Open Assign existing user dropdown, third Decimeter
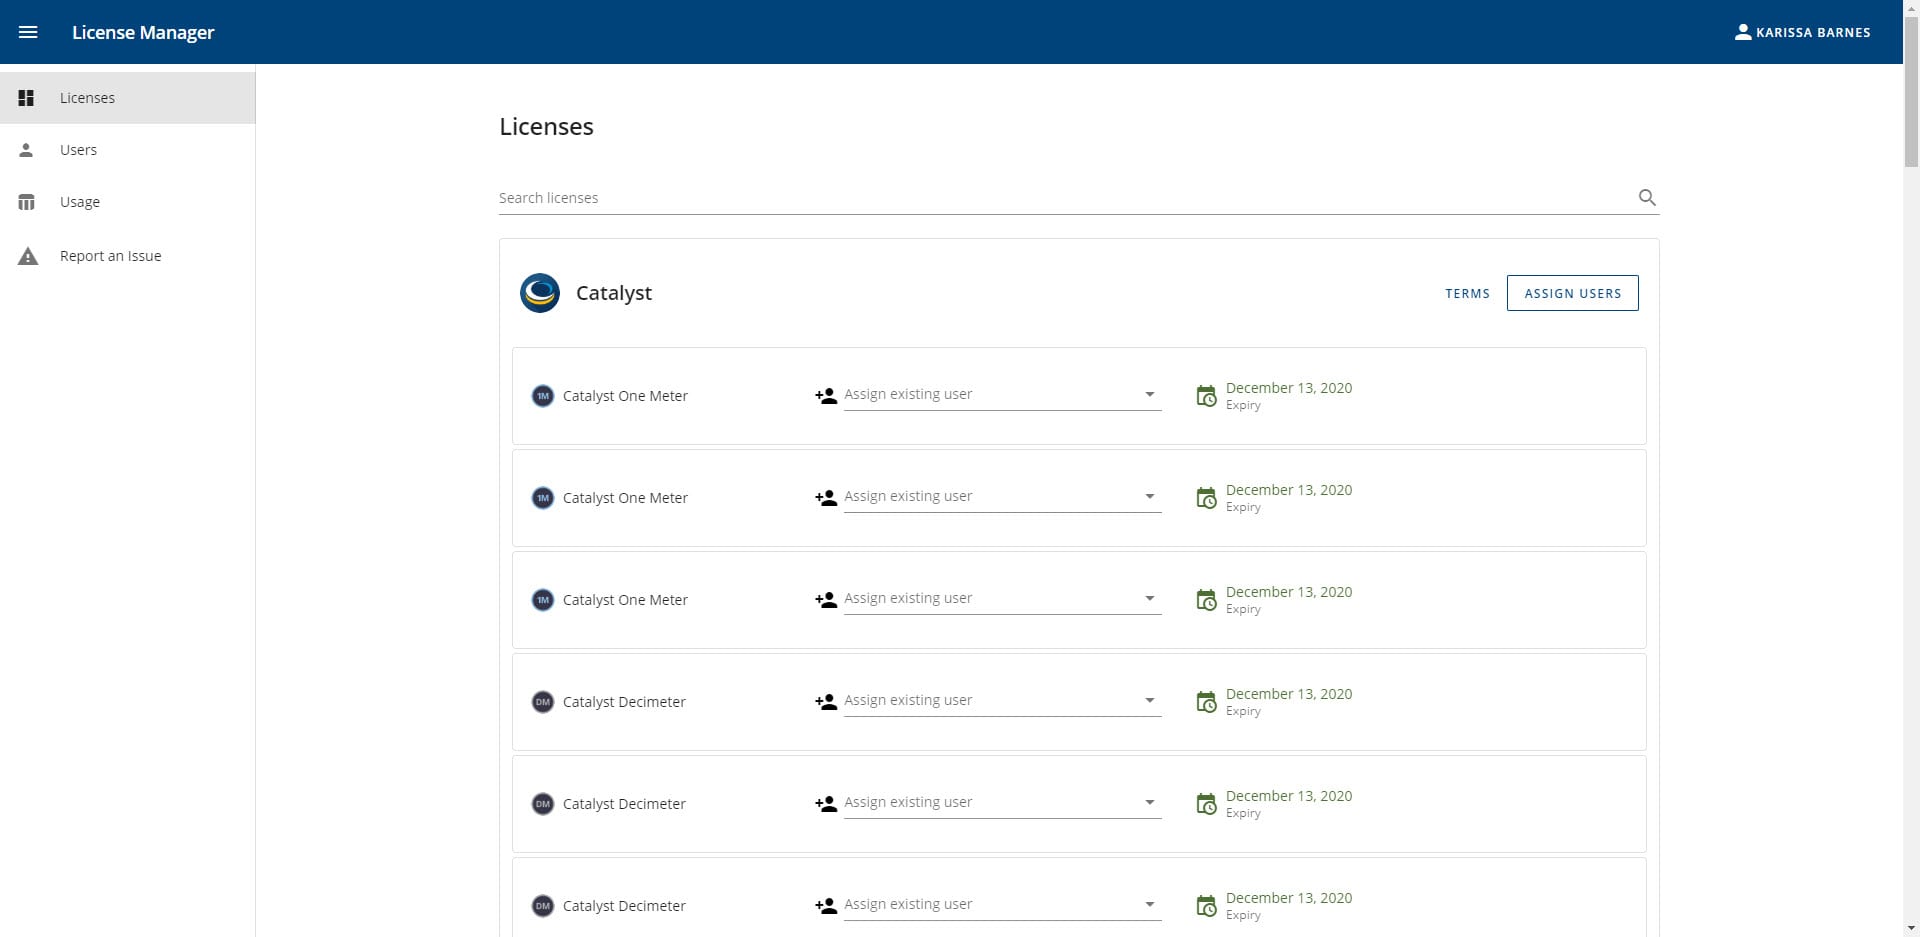 click(1002, 904)
